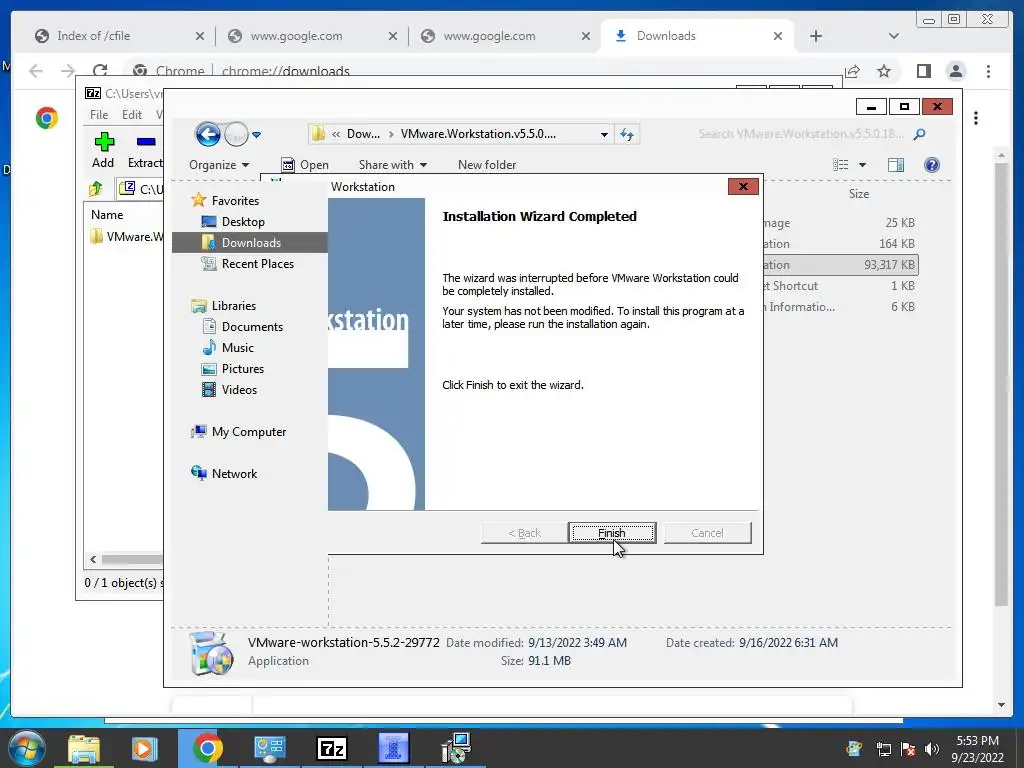Click New folder in Explorer toolbar
This screenshot has height=768, width=1024.
487,165
